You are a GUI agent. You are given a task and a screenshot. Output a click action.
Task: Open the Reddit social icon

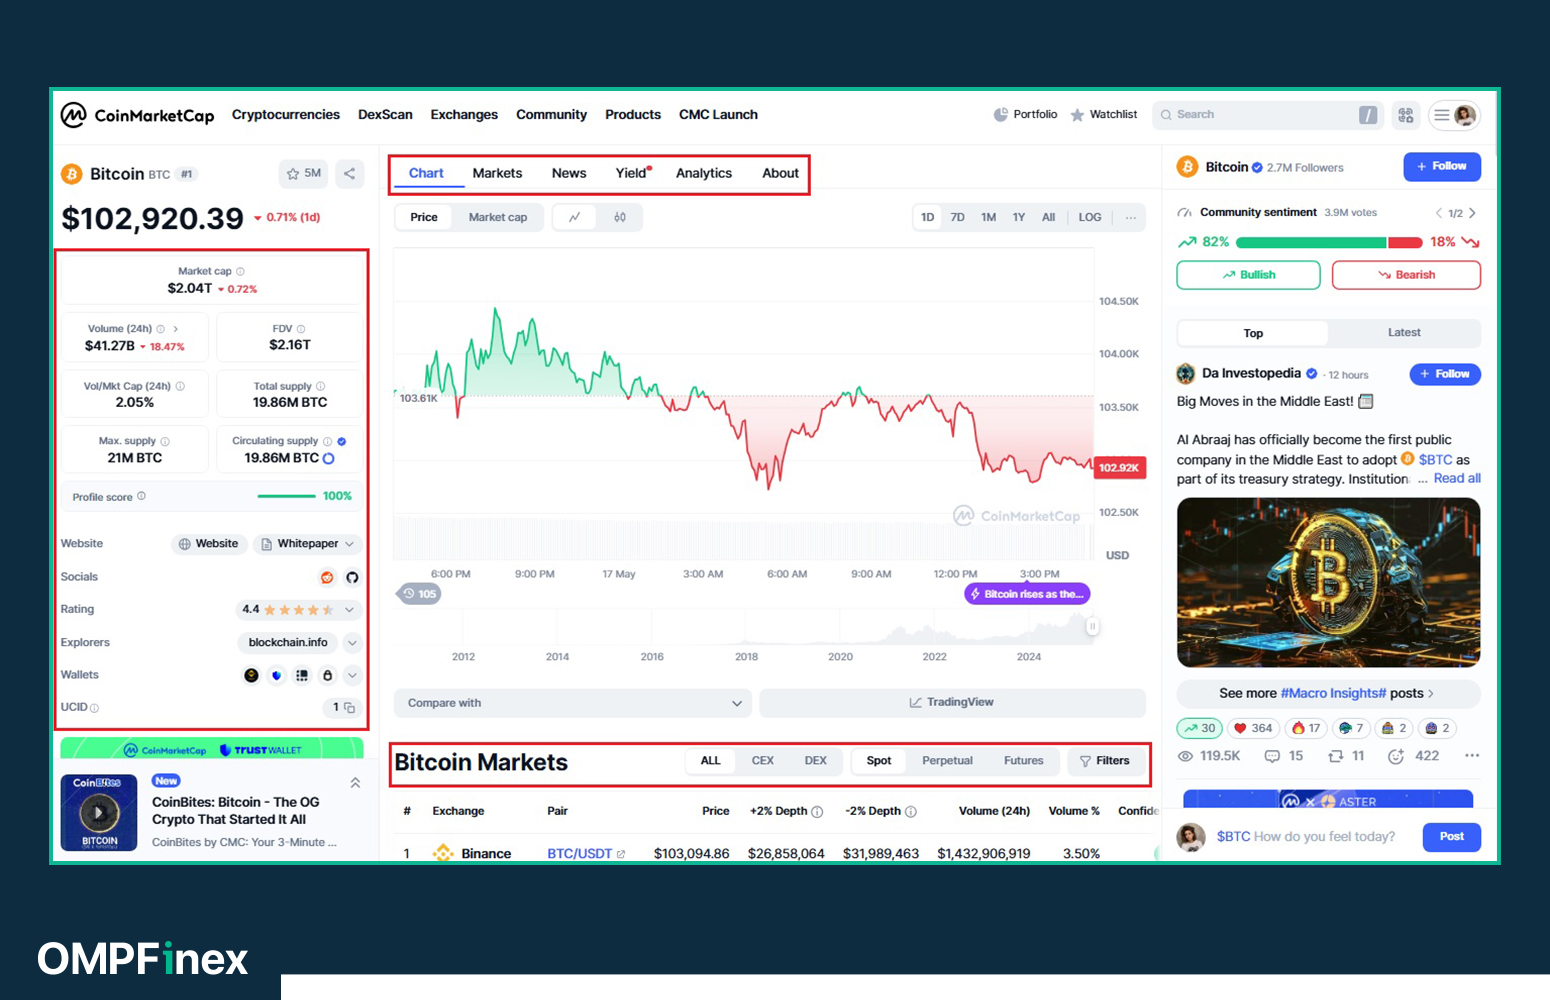pyautogui.click(x=327, y=577)
